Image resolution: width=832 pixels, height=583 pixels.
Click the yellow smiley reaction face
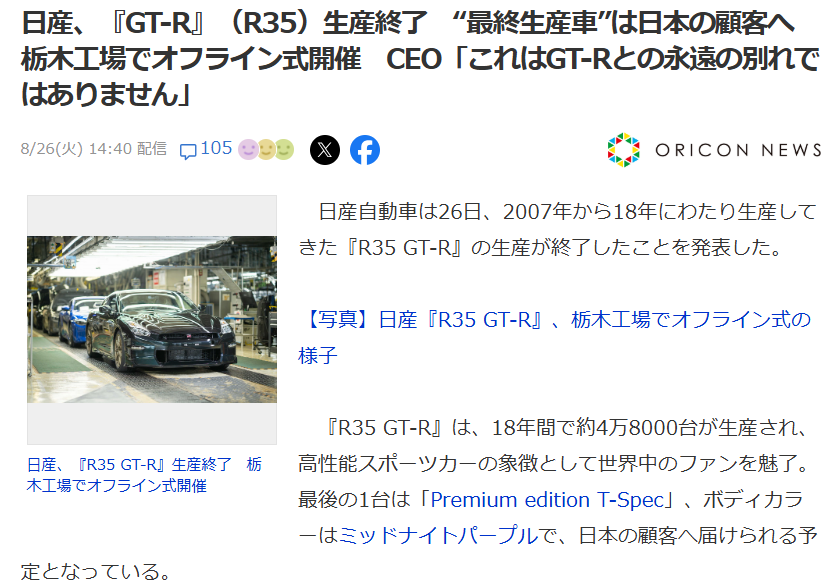(x=266, y=150)
